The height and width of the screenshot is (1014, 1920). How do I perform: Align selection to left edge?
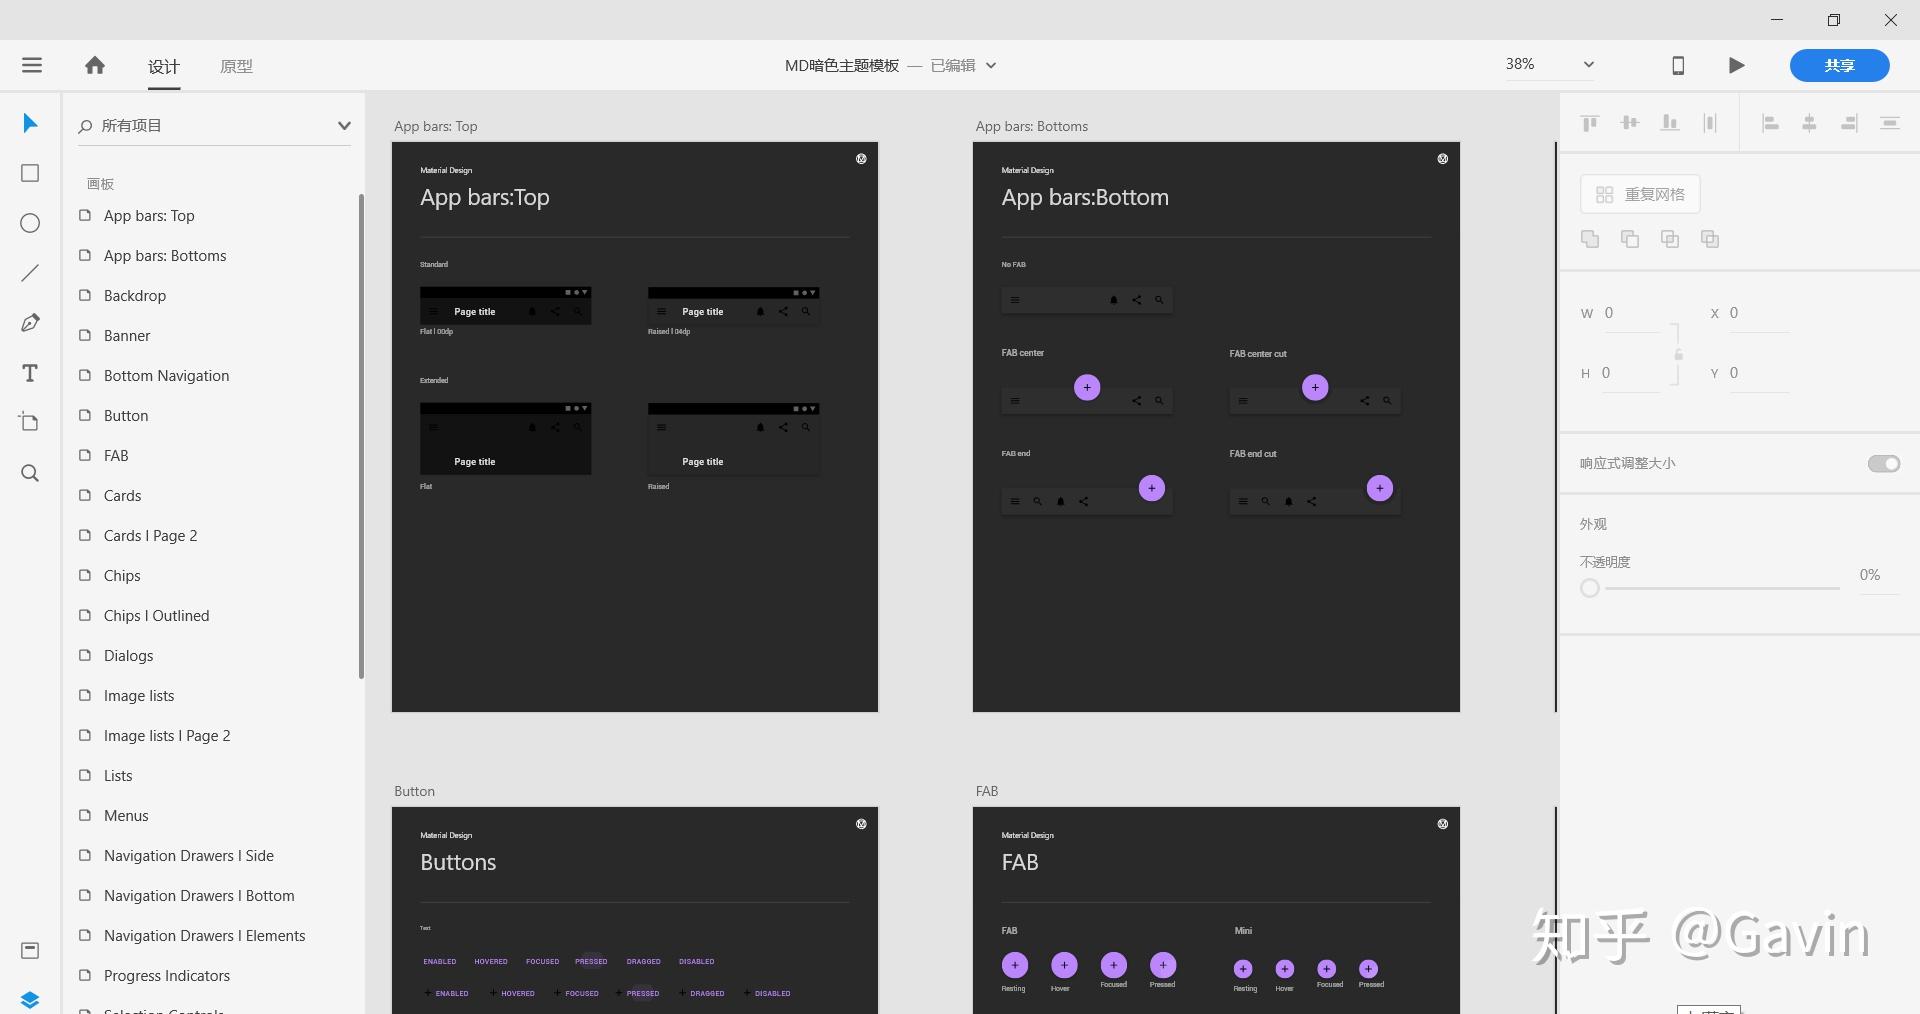1770,123
